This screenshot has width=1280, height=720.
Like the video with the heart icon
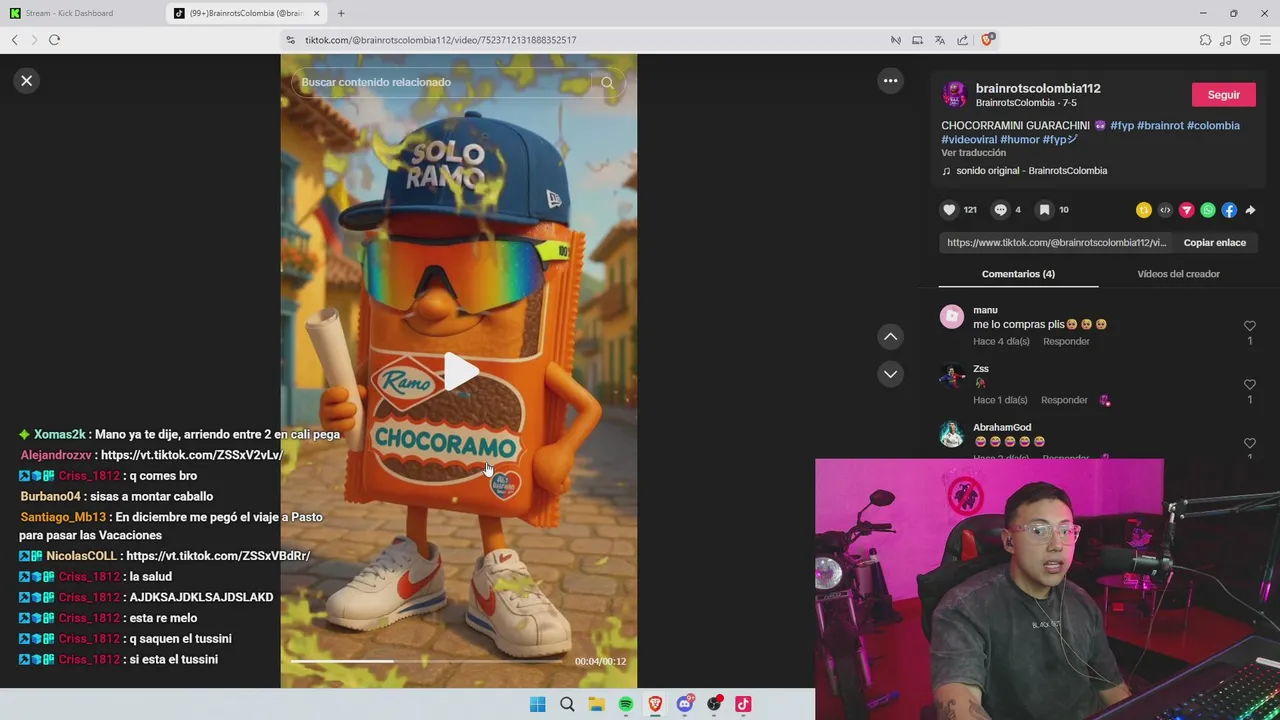pyautogui.click(x=949, y=210)
